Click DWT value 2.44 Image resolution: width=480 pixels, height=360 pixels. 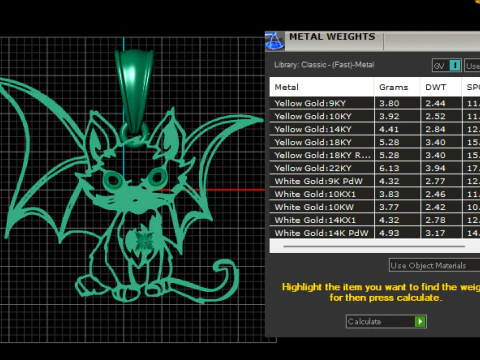click(435, 103)
